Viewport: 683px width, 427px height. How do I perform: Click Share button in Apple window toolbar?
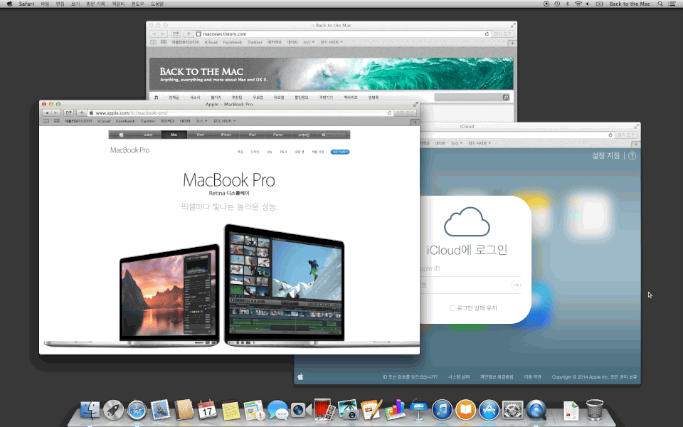point(68,113)
